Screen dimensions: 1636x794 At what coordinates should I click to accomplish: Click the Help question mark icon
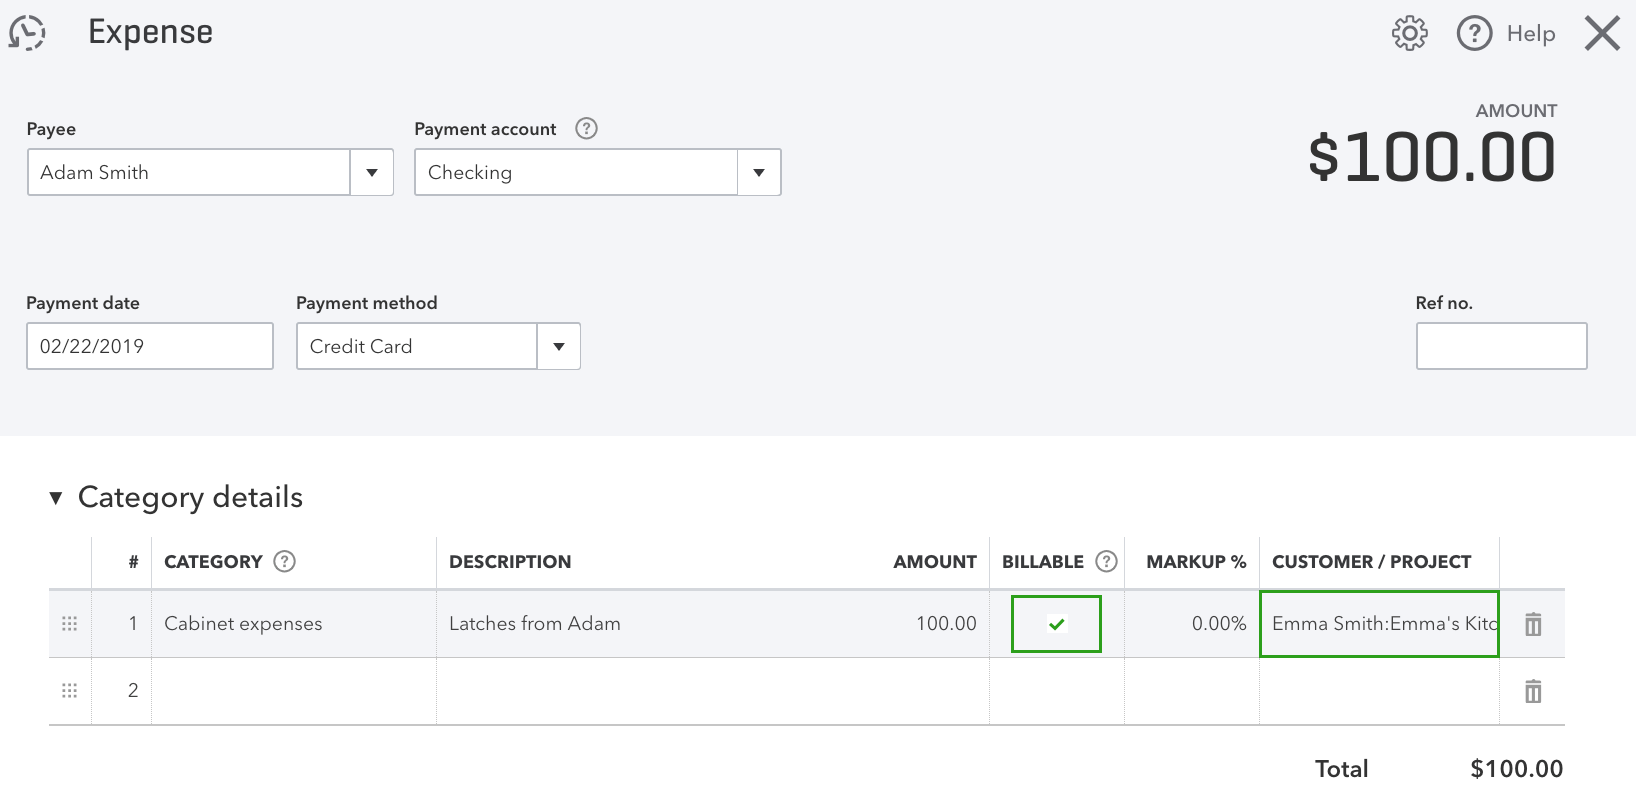tap(1474, 33)
